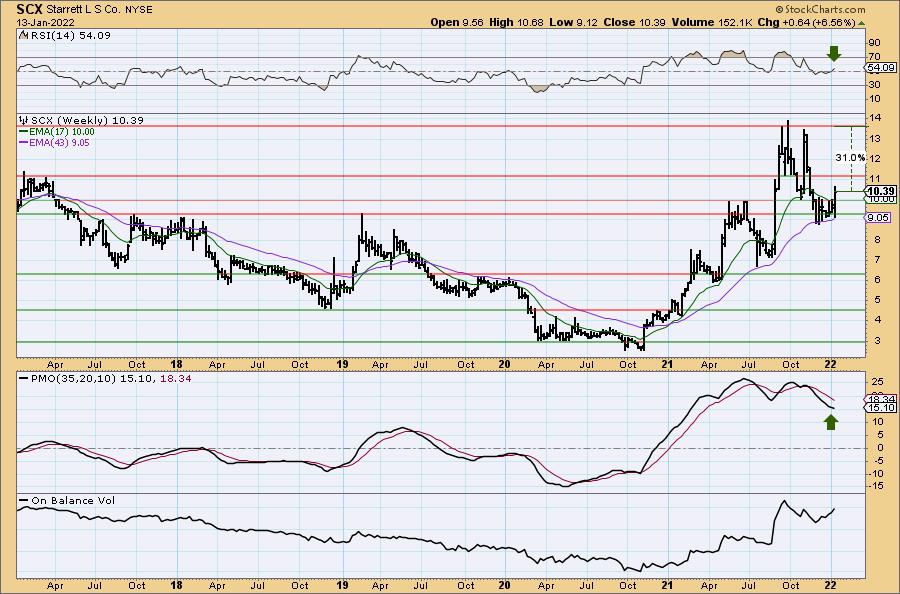Viewport: 900px width, 594px height.
Task: Click the 15.10 PMO value tag
Action: pos(880,407)
